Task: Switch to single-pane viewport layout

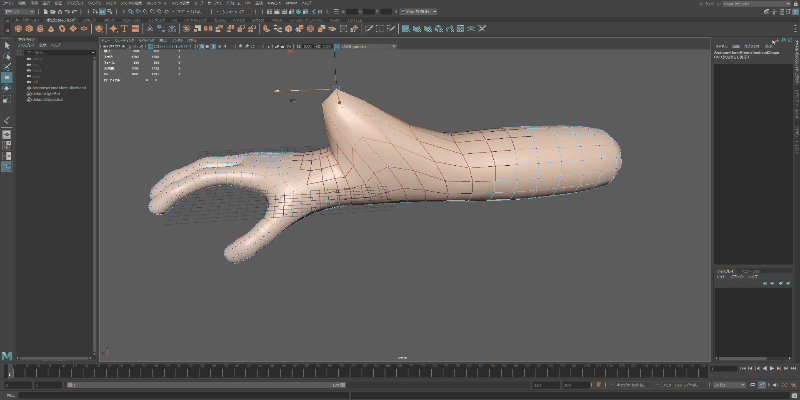Action: (x=6, y=134)
